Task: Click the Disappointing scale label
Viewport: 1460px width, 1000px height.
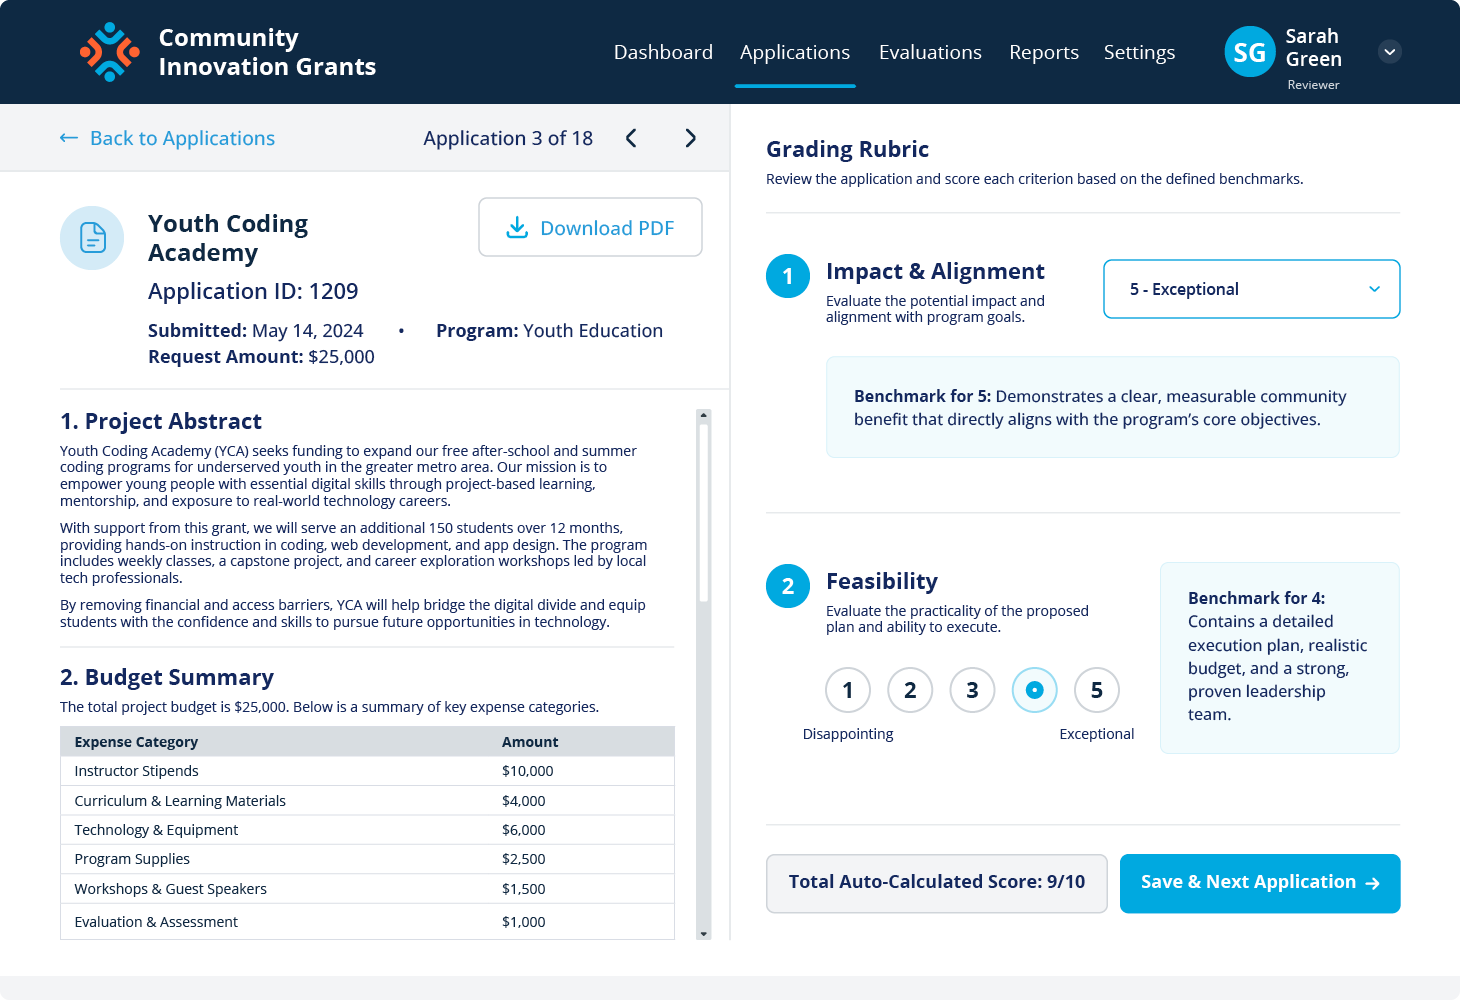Action: pyautogui.click(x=848, y=734)
